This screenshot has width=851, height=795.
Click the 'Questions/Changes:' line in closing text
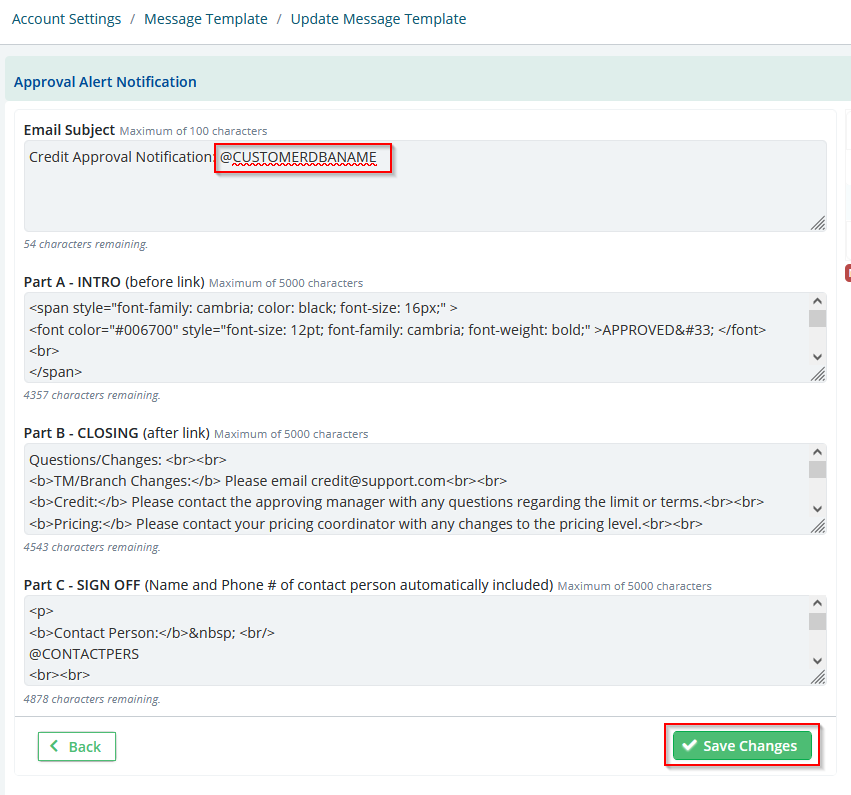[128, 460]
